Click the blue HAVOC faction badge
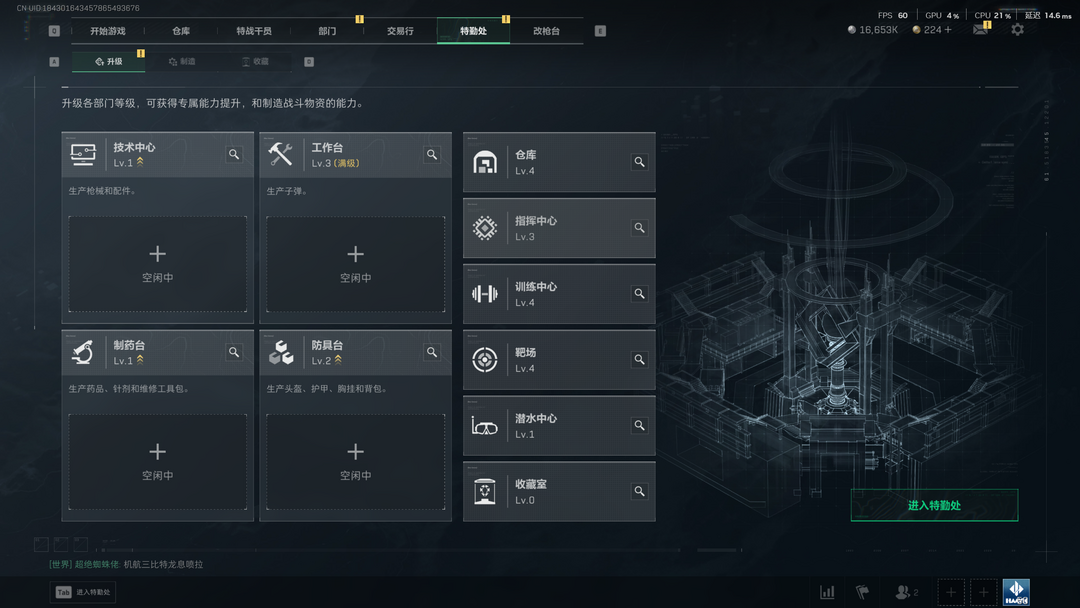This screenshot has height=608, width=1080. point(1016,591)
